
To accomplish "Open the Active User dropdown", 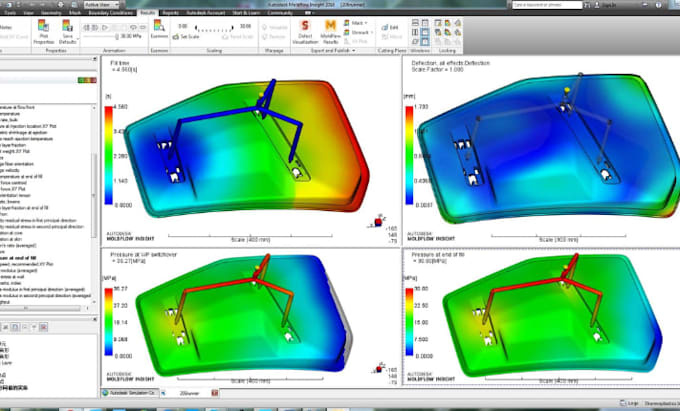I will pos(101,4).
